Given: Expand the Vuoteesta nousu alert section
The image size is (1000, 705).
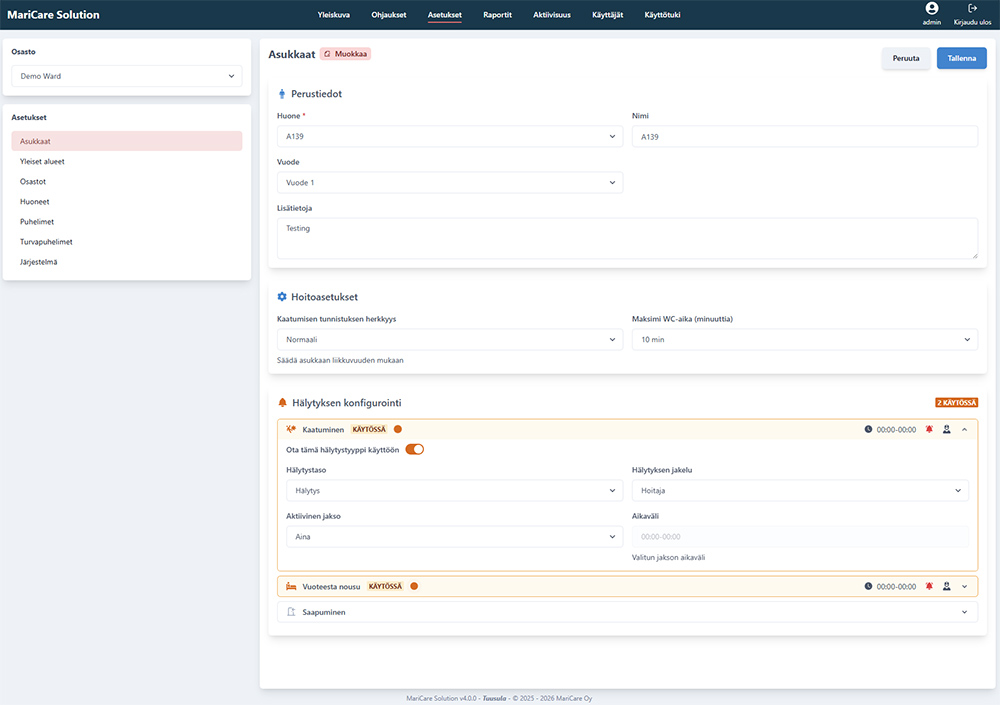Looking at the screenshot, I should click(964, 586).
